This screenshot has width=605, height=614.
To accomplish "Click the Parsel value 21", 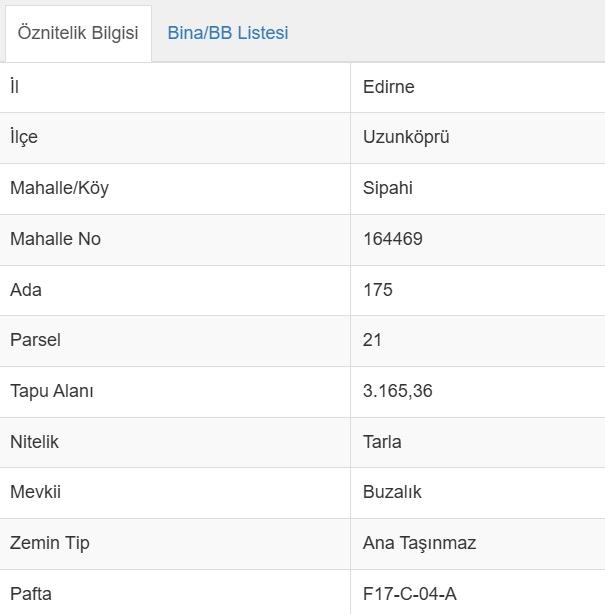I will 373,340.
